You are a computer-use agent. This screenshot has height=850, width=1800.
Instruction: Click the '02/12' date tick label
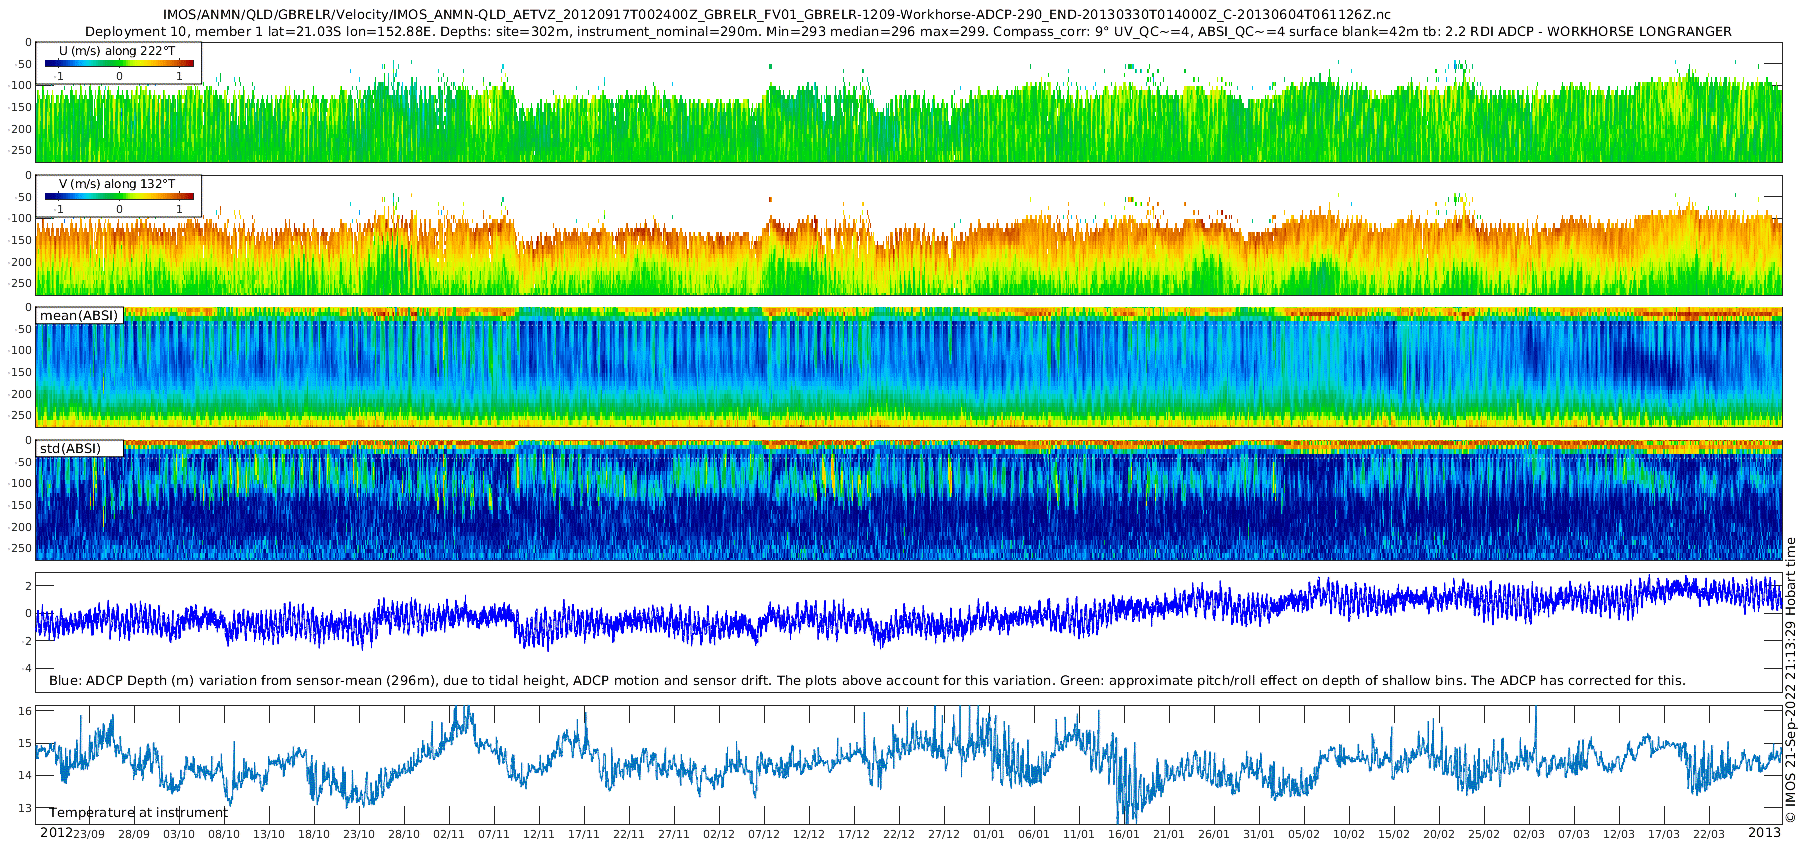tap(719, 834)
